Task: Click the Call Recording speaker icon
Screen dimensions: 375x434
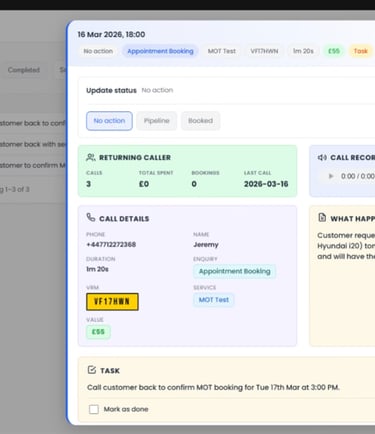Action: tap(322, 157)
